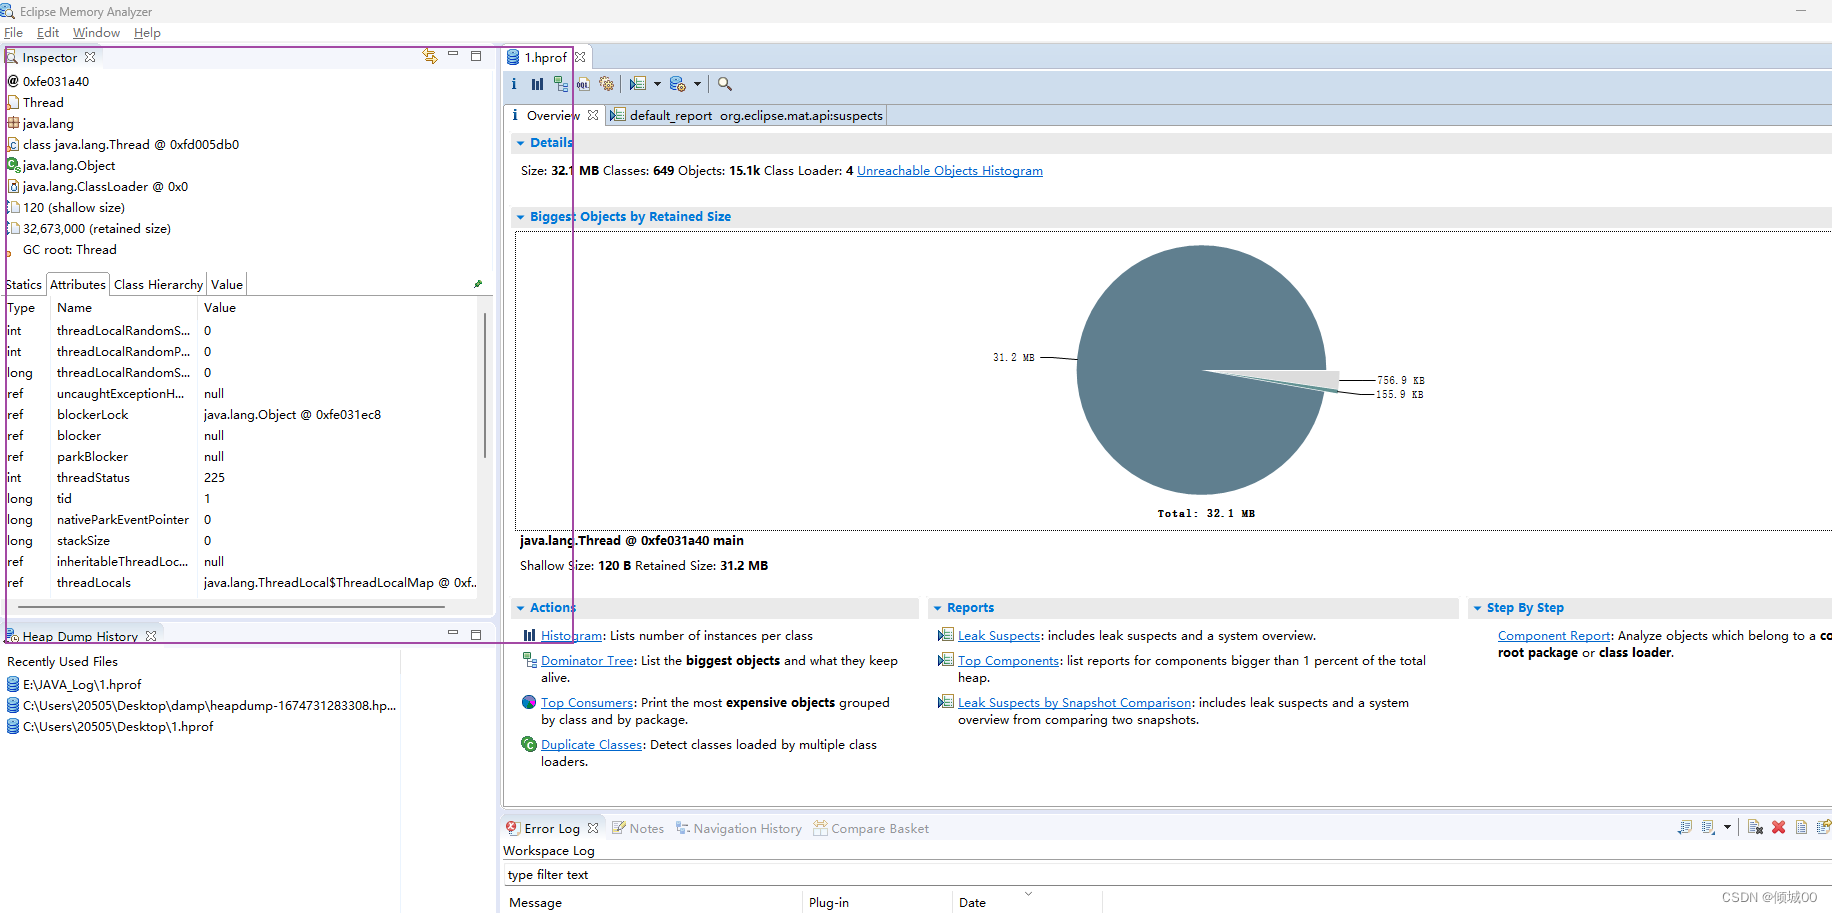The width and height of the screenshot is (1832, 913).
Task: Open recent file E:\JAVA_Log\1.hprof
Action: [82, 685]
